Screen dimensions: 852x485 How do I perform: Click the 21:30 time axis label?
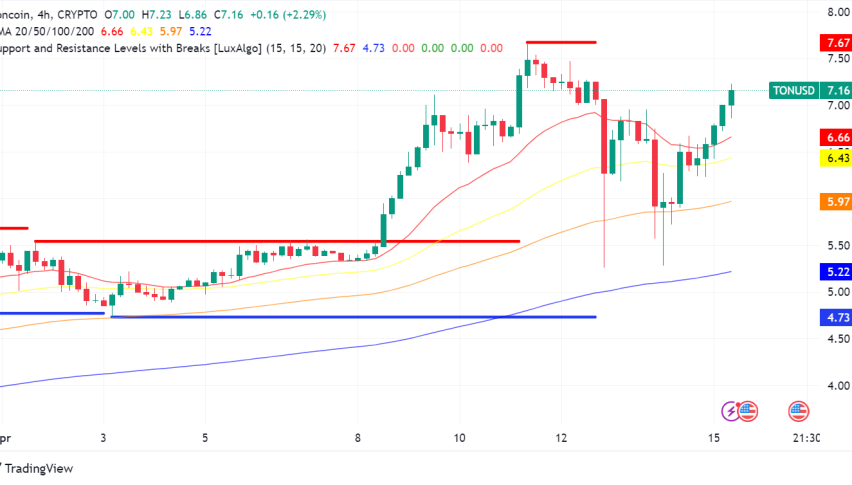tap(807, 438)
